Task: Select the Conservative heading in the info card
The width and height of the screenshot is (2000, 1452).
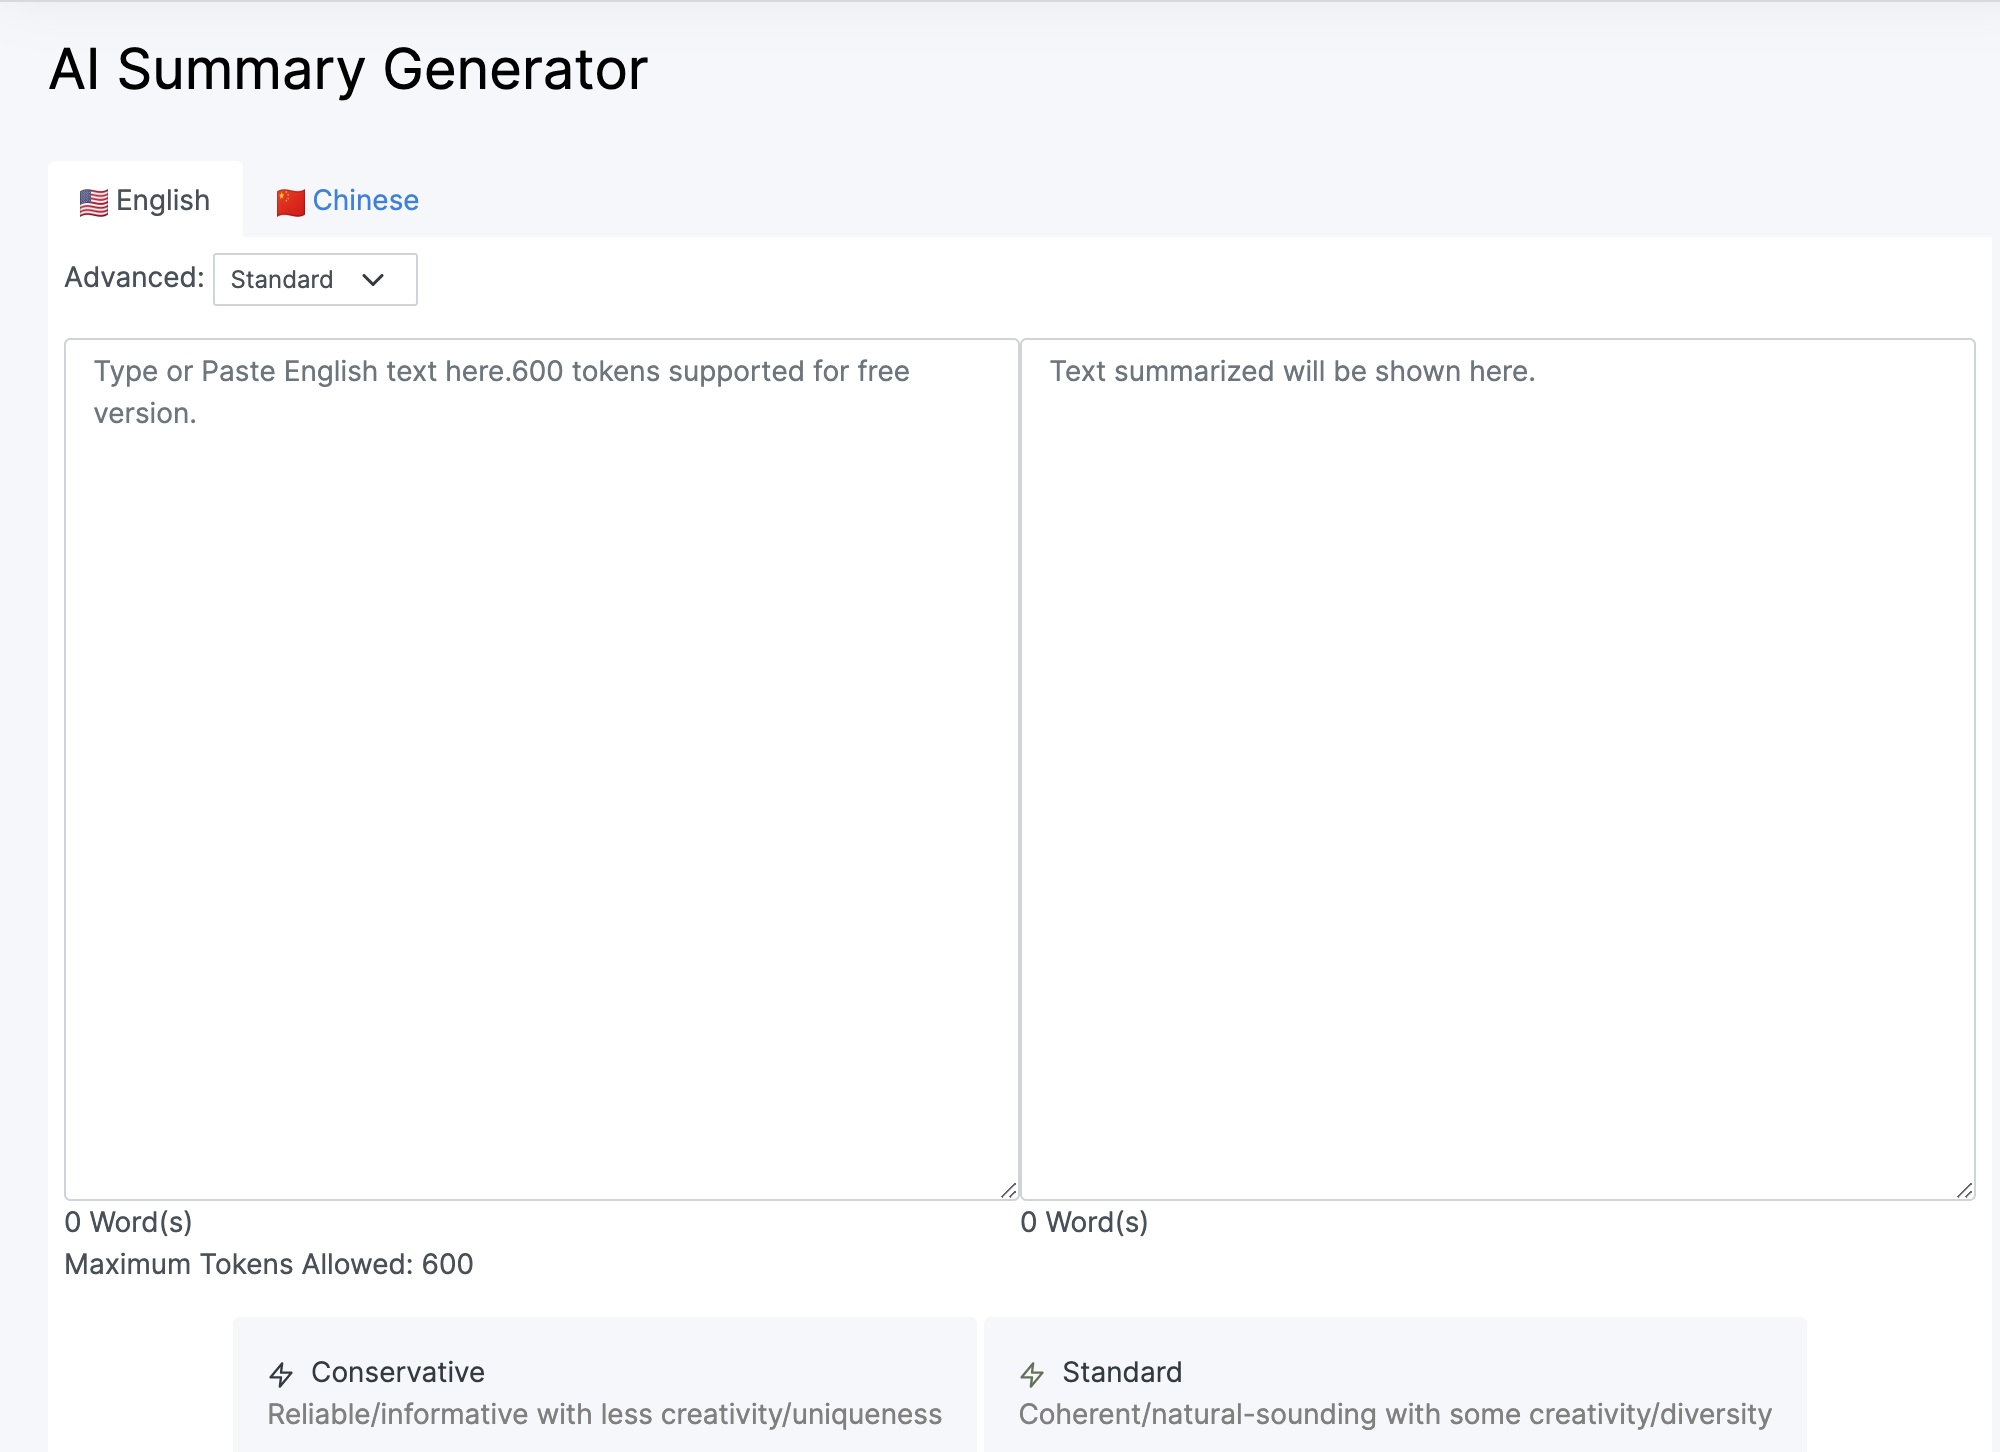Action: tap(397, 1372)
